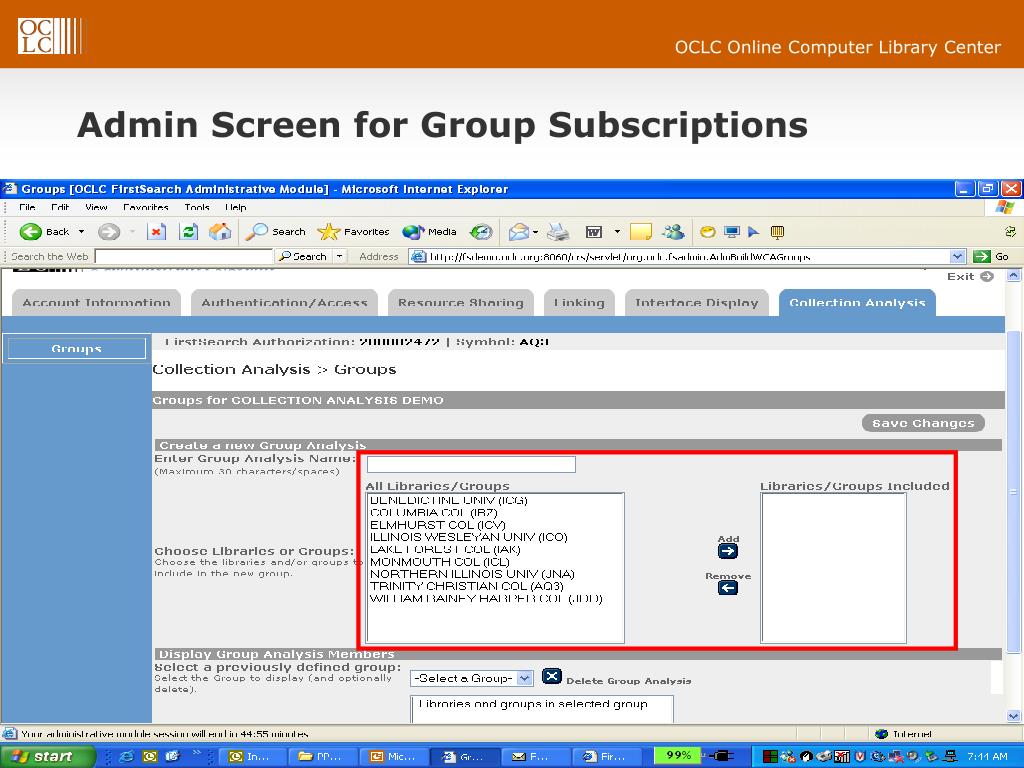Click the Mail envelope icon
Viewport: 1024px width, 768px height.
(x=519, y=231)
